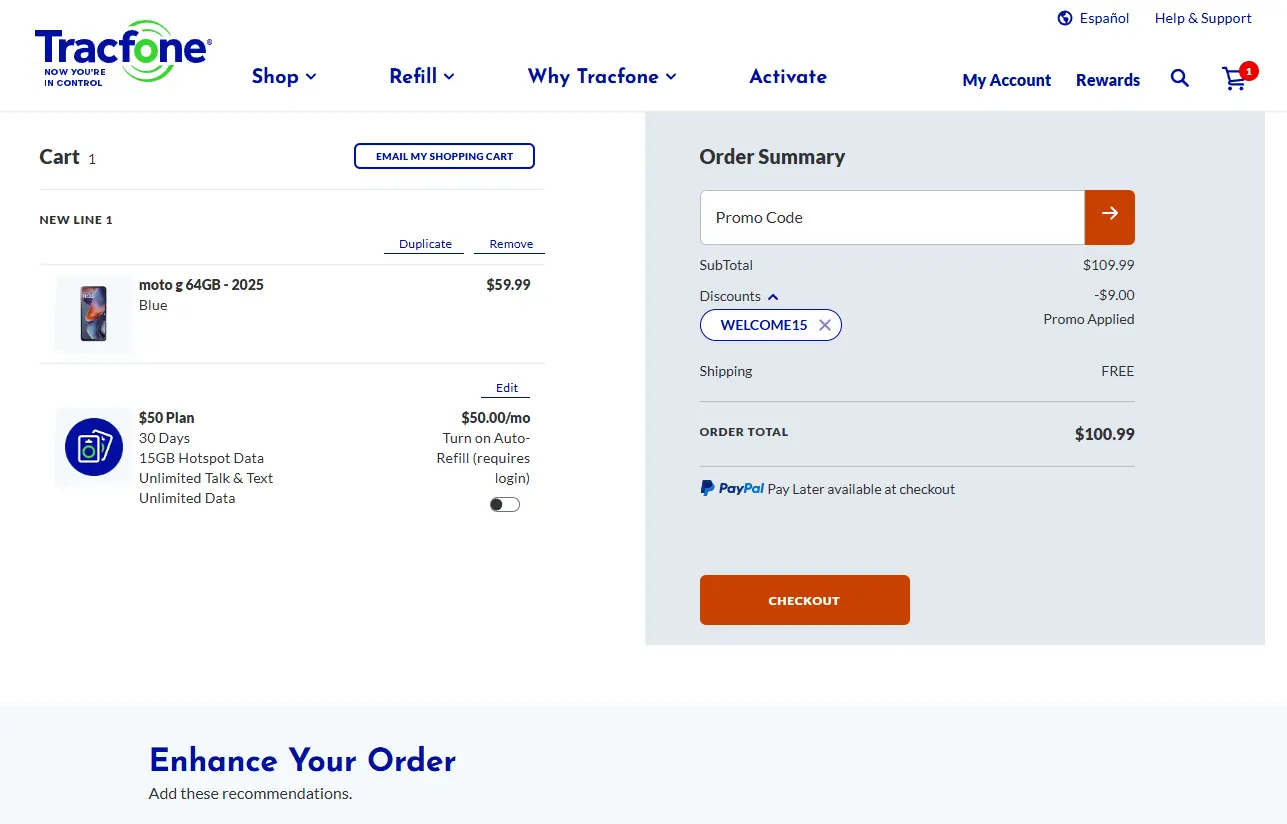Expand the Shop dropdown menu
The width and height of the screenshot is (1287, 824).
tap(284, 76)
